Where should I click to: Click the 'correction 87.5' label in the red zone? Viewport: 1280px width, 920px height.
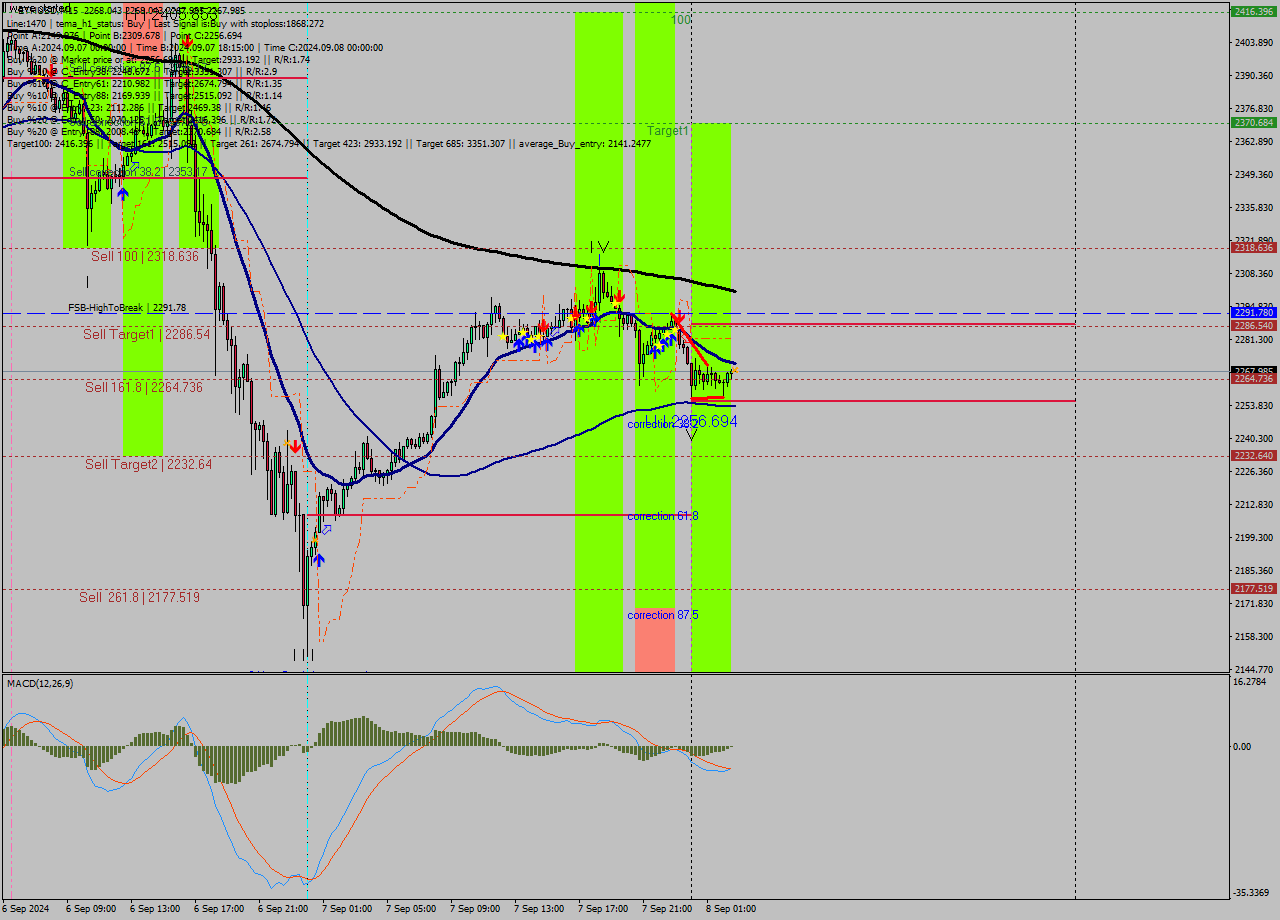662,615
